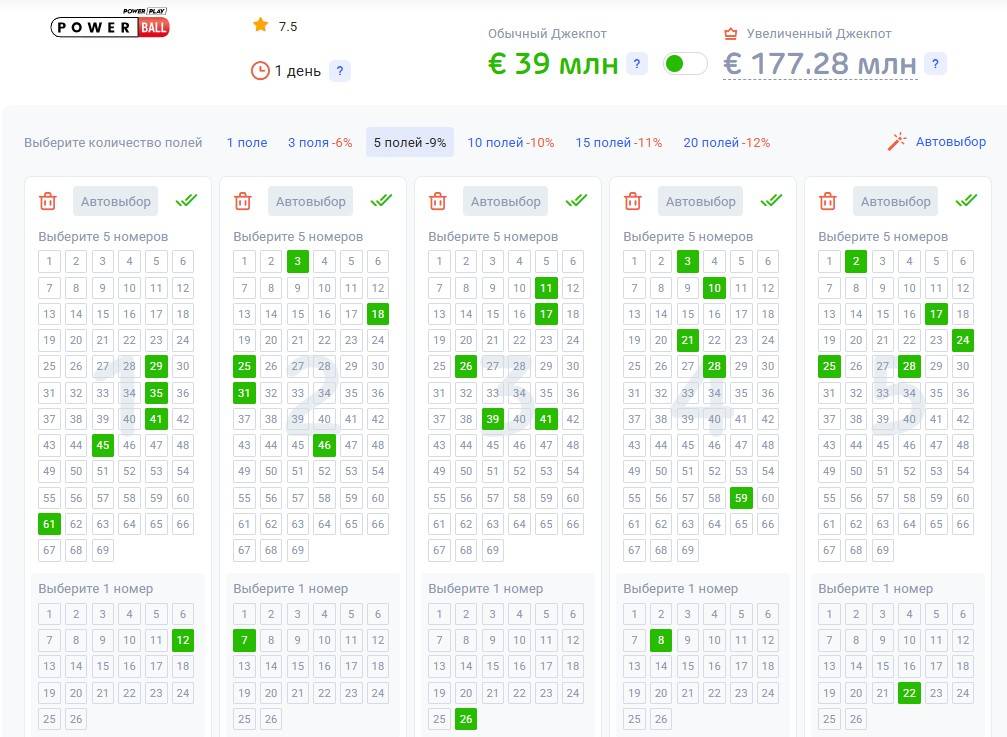The image size is (1007, 737).
Task: Deselect number 61 in the first ticket
Action: pyautogui.click(x=48, y=523)
